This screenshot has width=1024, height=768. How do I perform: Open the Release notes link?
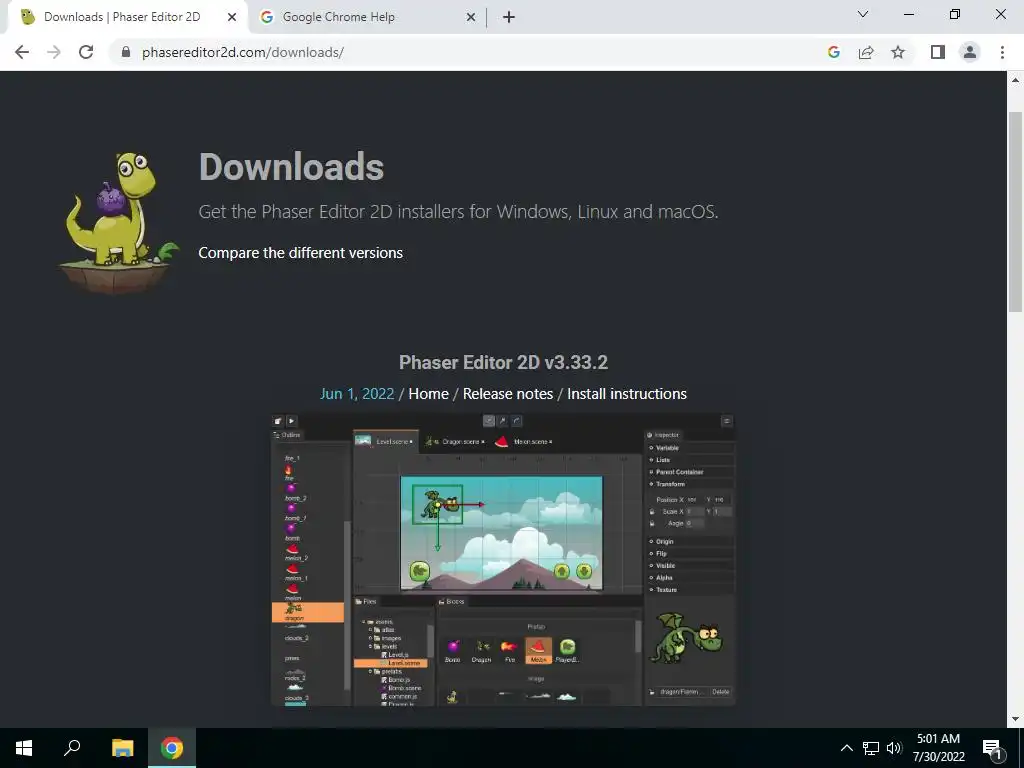point(508,394)
